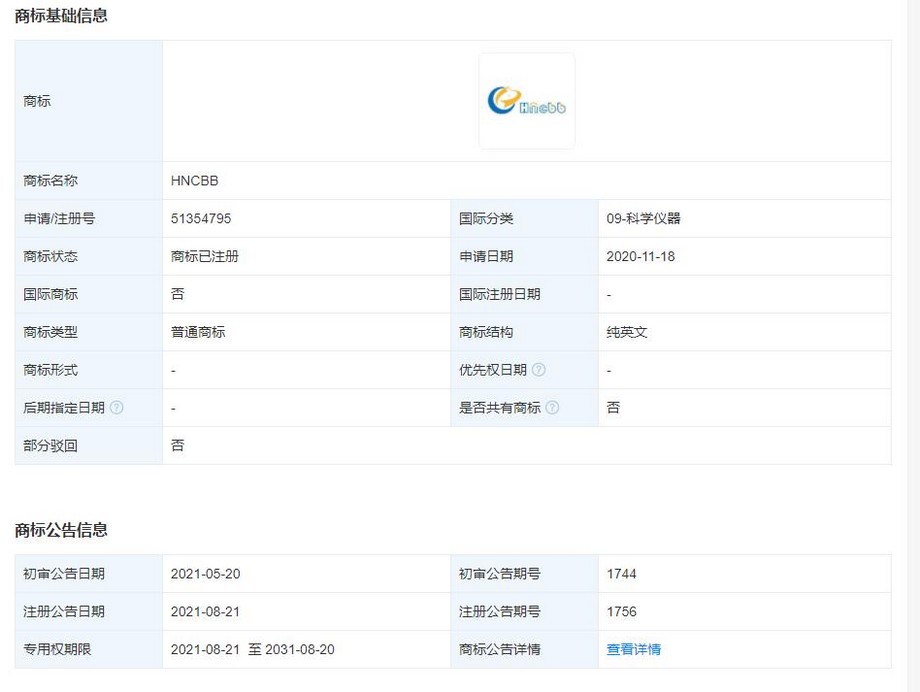Click the application date 2020-11-18
The width and height of the screenshot is (920, 692).
coord(640,257)
